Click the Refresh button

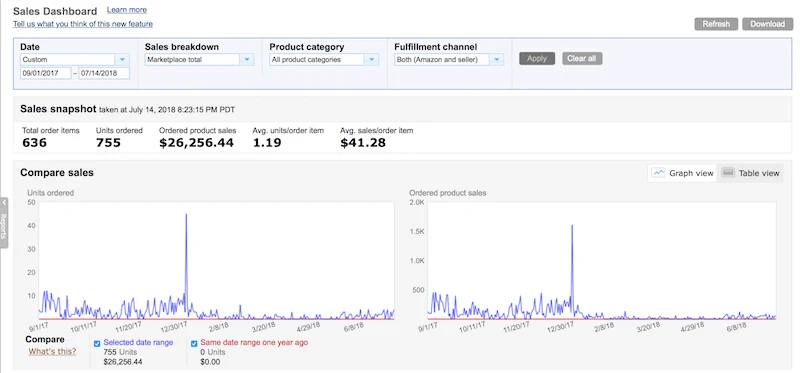pyautogui.click(x=716, y=24)
